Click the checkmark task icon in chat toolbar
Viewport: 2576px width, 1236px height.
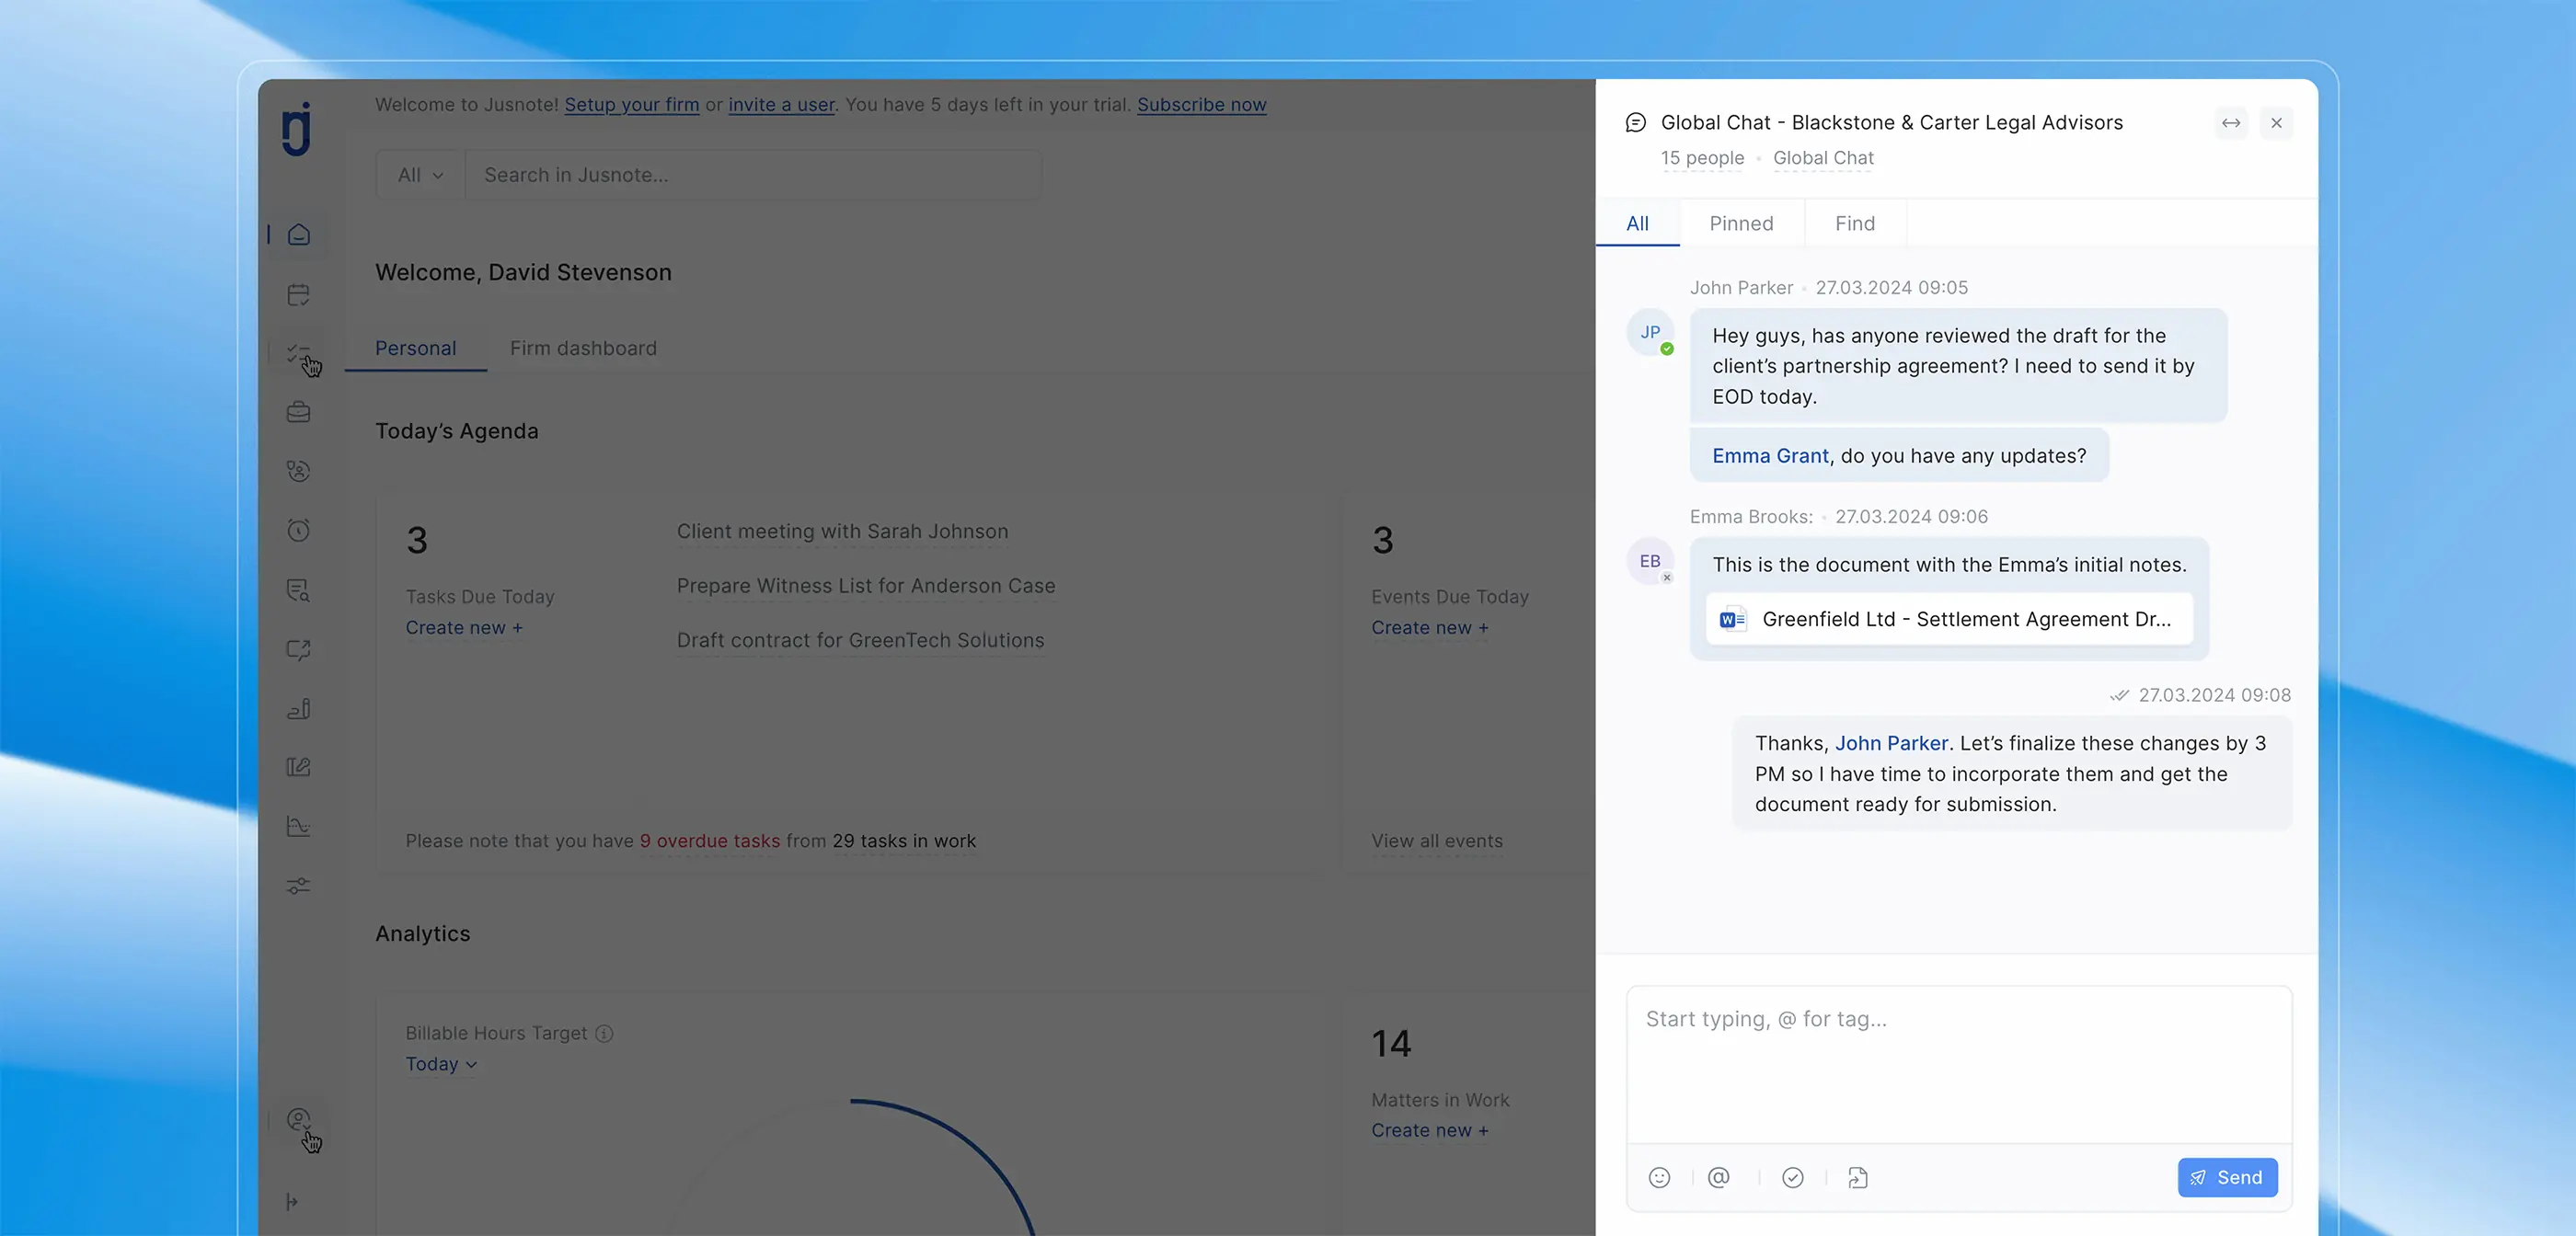1793,1178
